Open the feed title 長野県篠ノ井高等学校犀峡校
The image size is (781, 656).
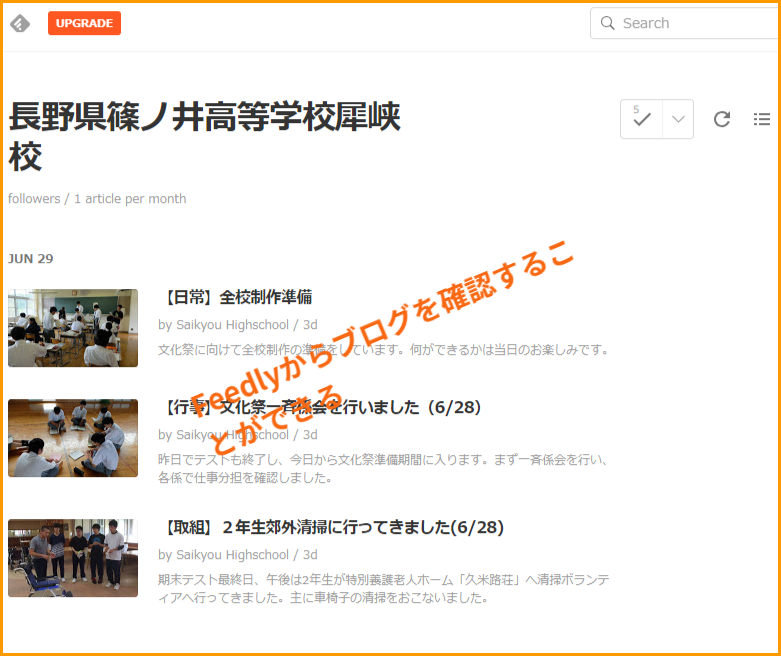(x=204, y=136)
